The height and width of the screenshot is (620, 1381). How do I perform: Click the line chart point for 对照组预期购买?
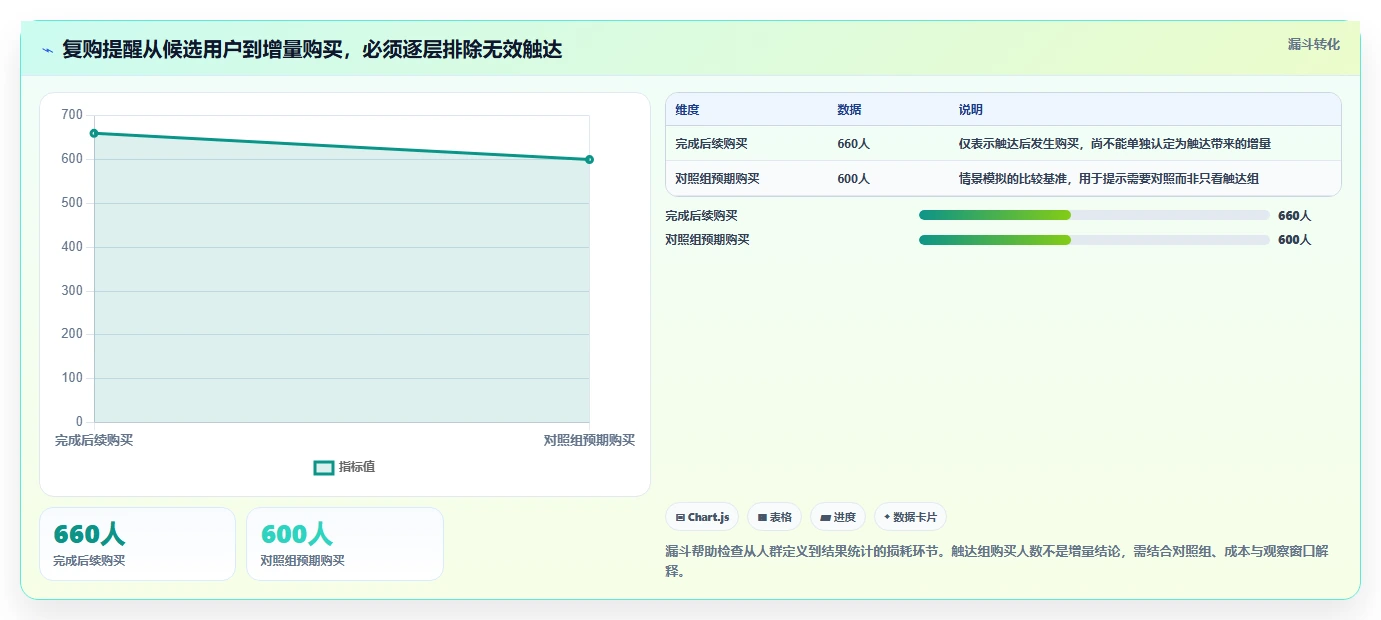click(x=589, y=159)
